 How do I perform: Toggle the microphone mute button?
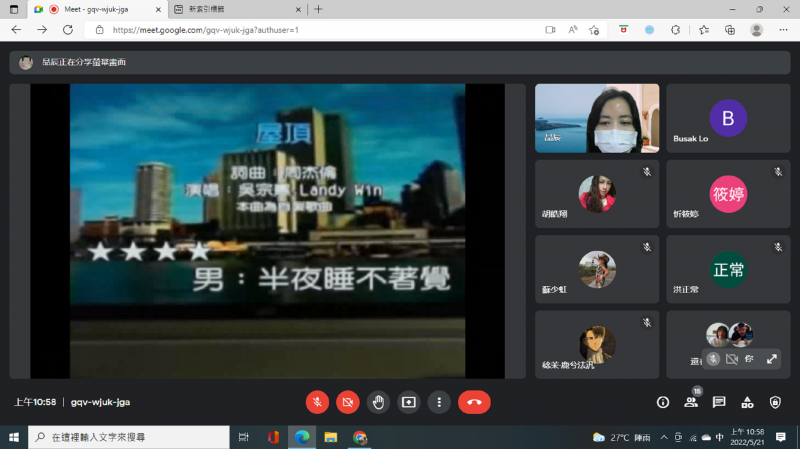click(317, 402)
